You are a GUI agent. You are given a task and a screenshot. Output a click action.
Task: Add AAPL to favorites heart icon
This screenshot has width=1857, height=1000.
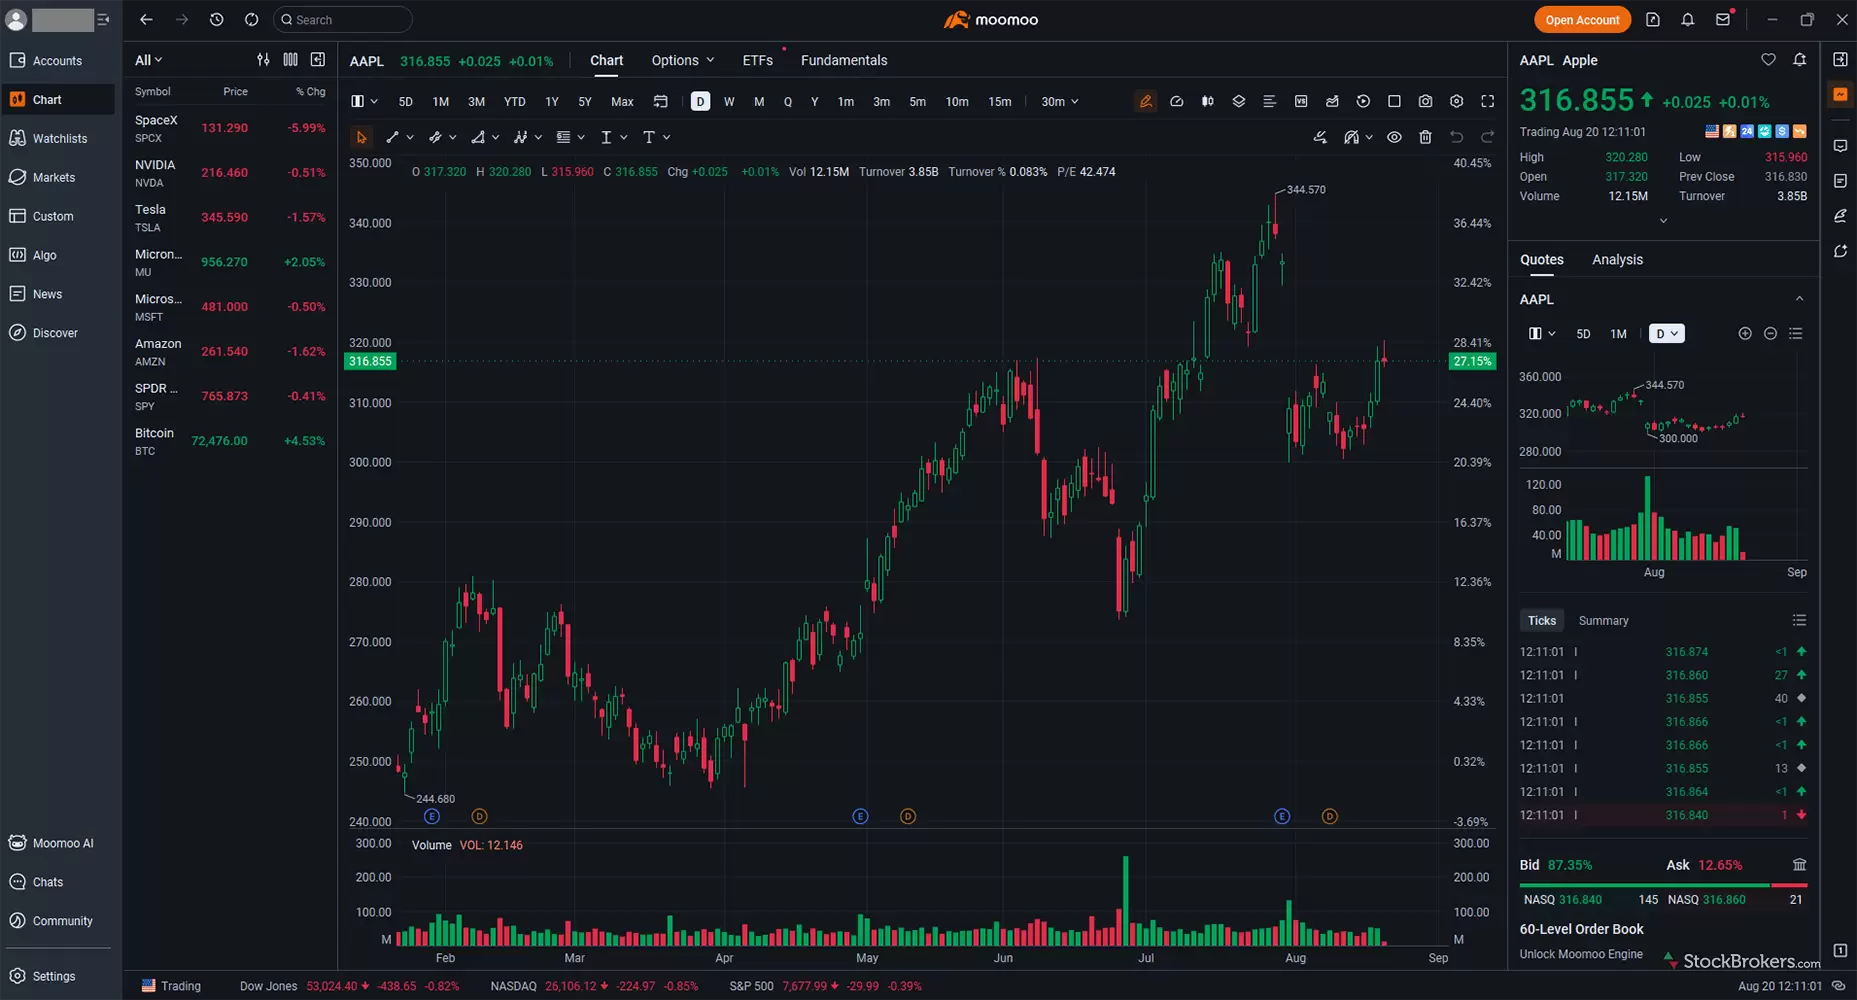pos(1768,60)
